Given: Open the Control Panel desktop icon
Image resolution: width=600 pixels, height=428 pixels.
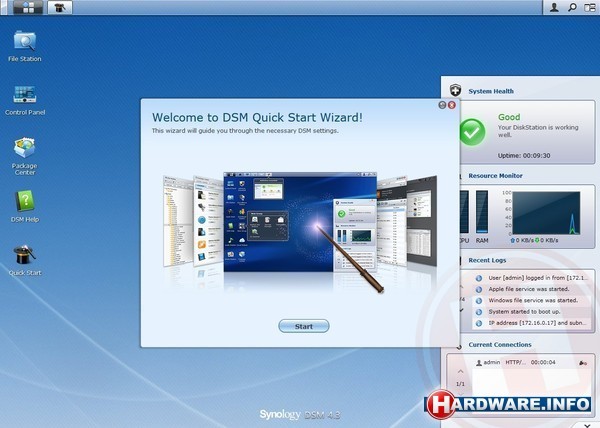Looking at the screenshot, I should point(25,100).
